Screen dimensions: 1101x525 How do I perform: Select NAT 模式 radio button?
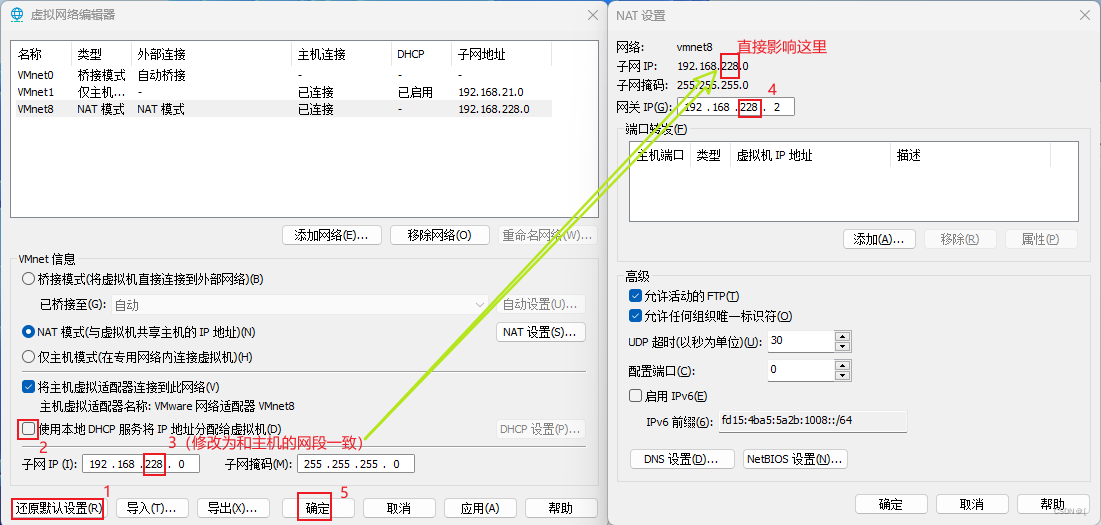(28, 331)
